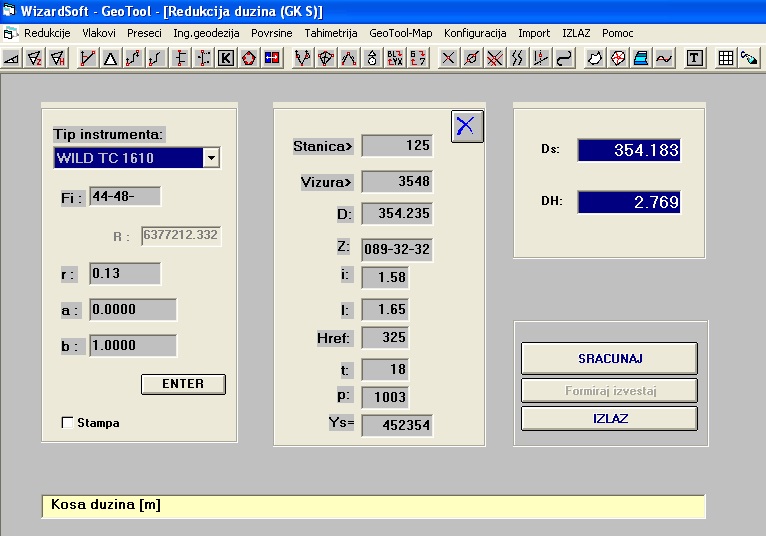Click the bold T text icon
The height and width of the screenshot is (536, 766).
(694, 59)
